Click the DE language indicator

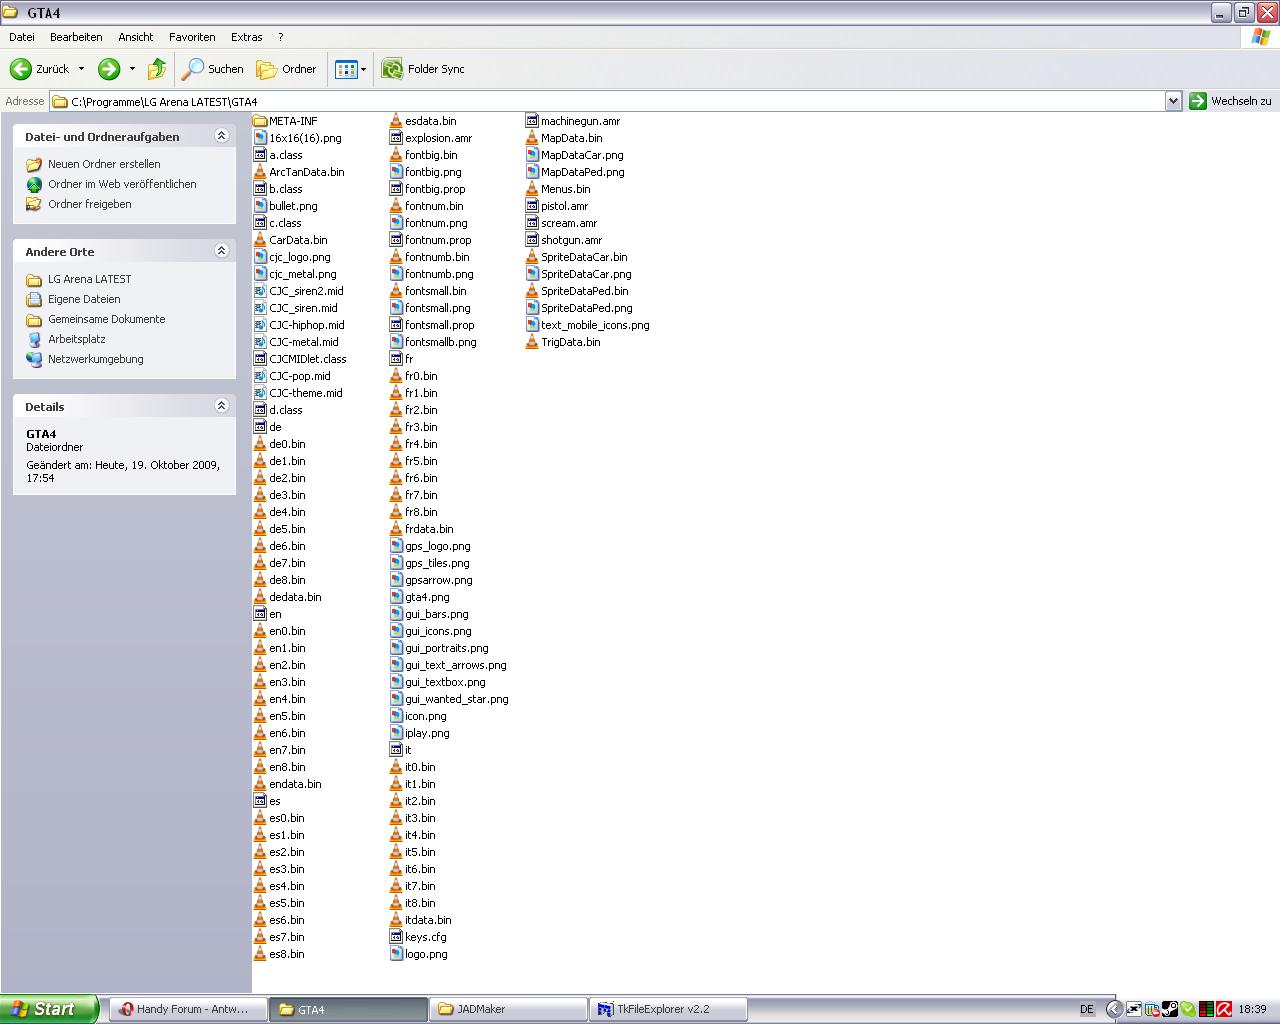(1087, 1009)
